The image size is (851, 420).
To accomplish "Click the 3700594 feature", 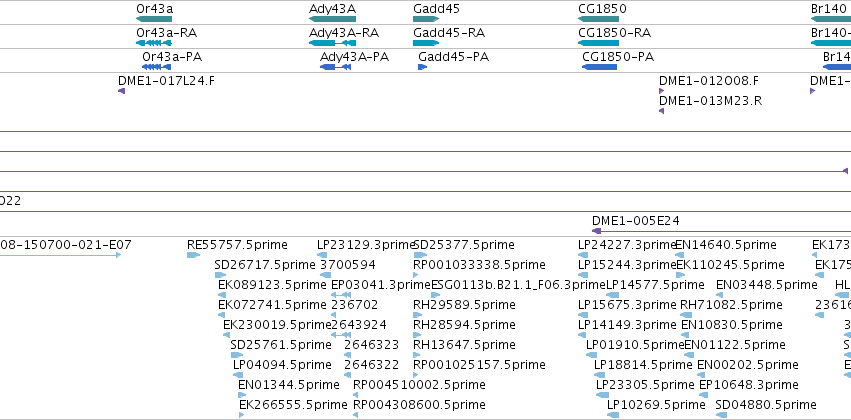I will click(325, 275).
